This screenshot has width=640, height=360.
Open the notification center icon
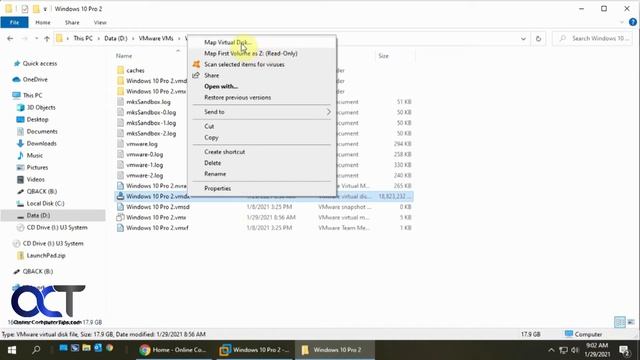point(624,350)
